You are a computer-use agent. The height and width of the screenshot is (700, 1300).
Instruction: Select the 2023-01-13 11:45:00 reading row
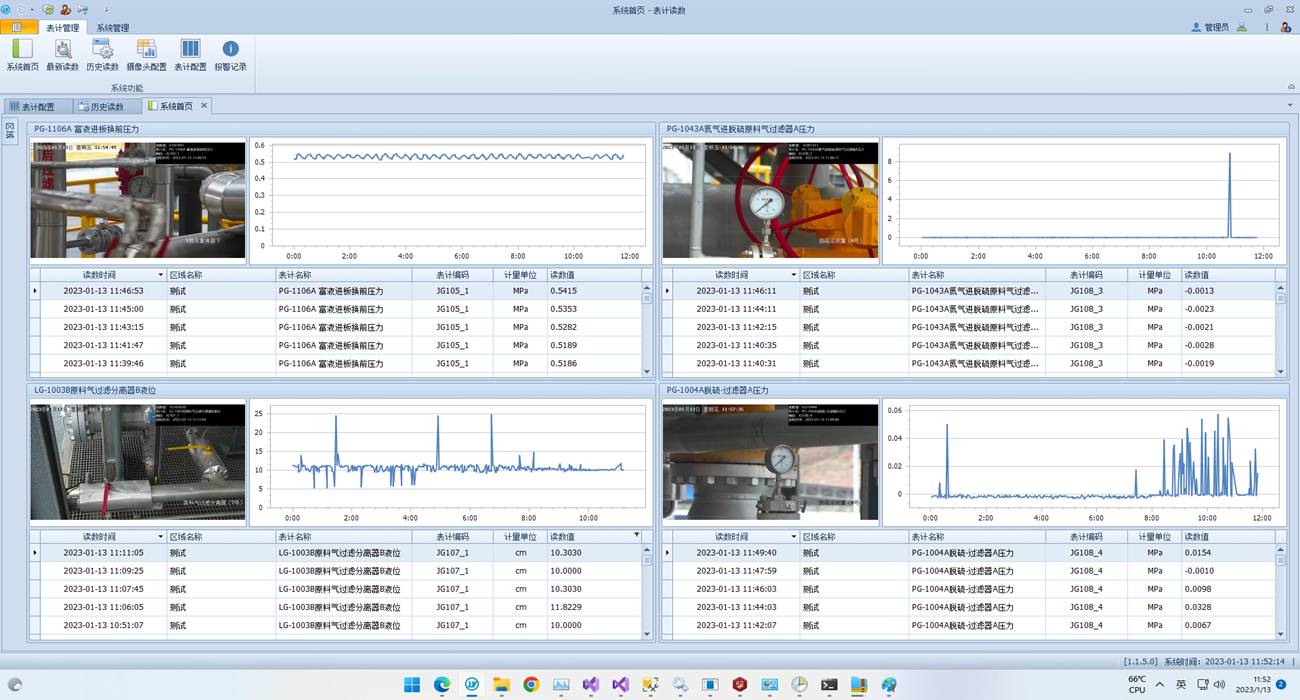(x=103, y=309)
